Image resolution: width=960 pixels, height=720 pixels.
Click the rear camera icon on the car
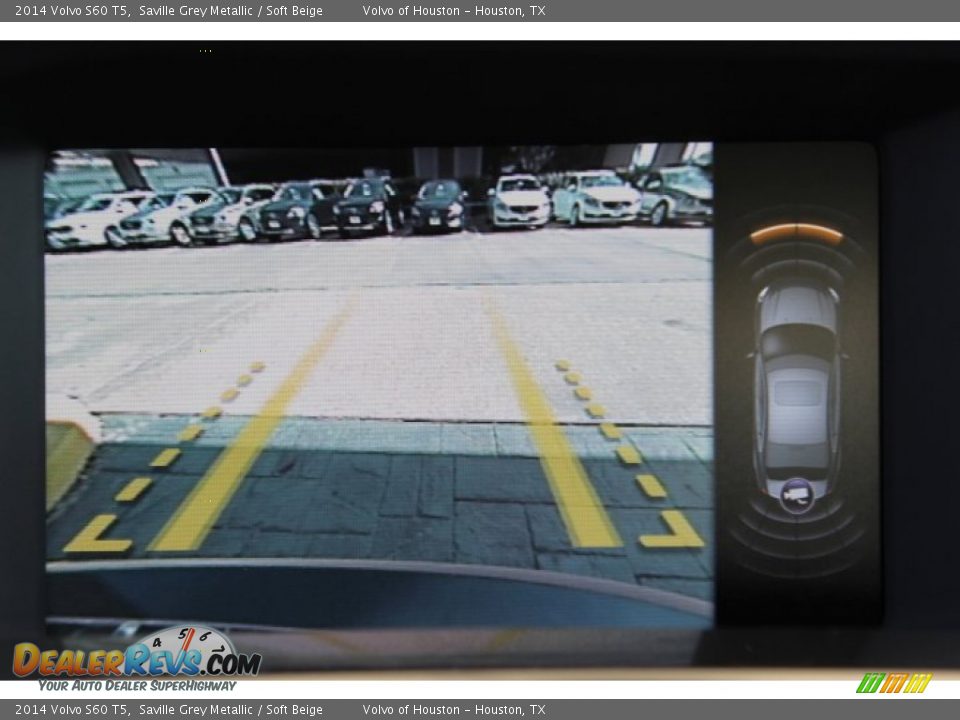(x=796, y=494)
